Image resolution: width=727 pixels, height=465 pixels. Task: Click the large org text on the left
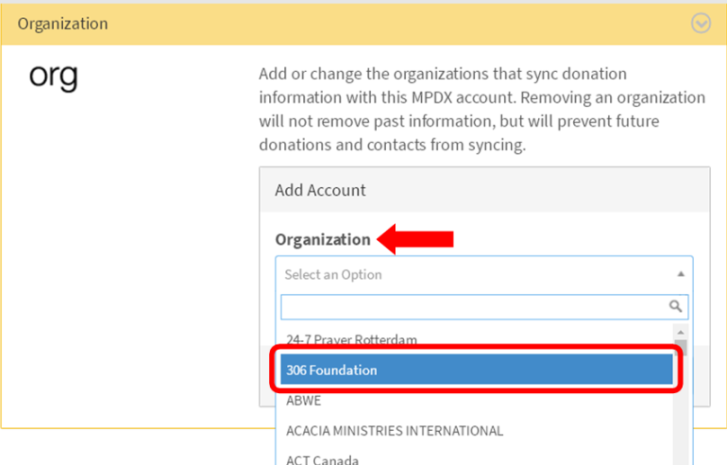53,76
